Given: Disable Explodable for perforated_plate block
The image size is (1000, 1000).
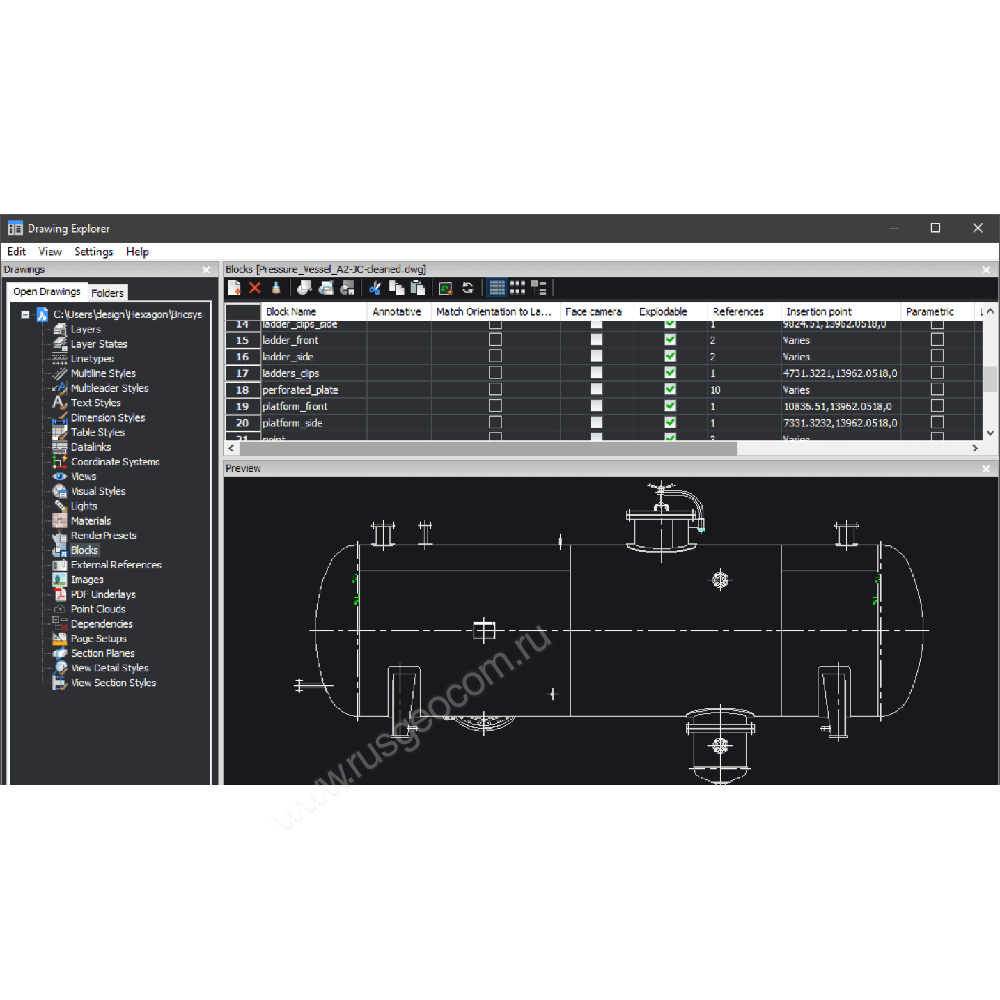Looking at the screenshot, I should [670, 390].
